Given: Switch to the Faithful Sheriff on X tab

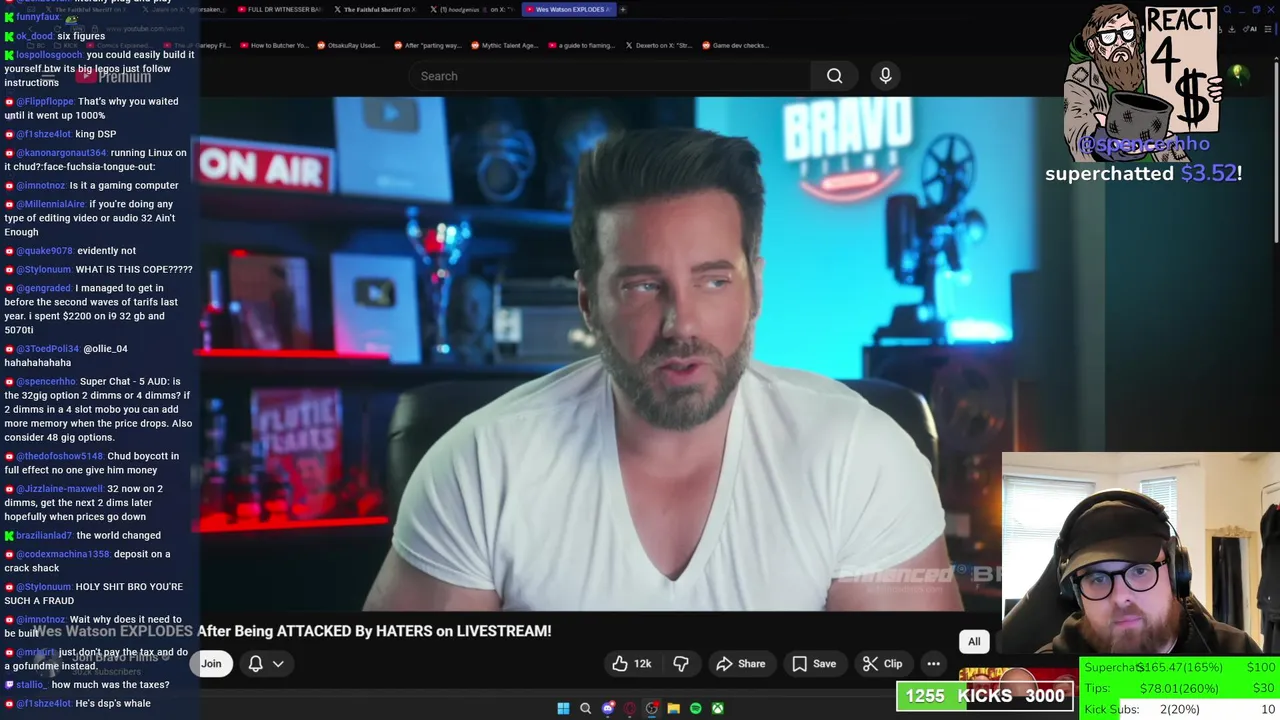Looking at the screenshot, I should pos(378,9).
